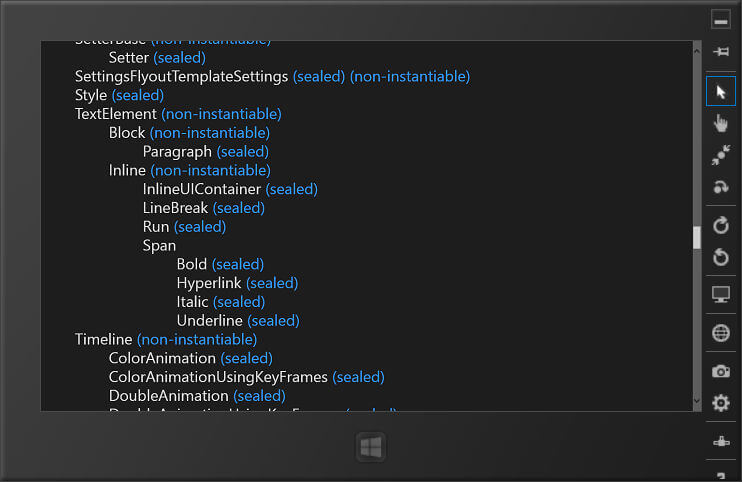Select rotation touch mode
Image resolution: width=742 pixels, height=482 pixels.
point(721,187)
